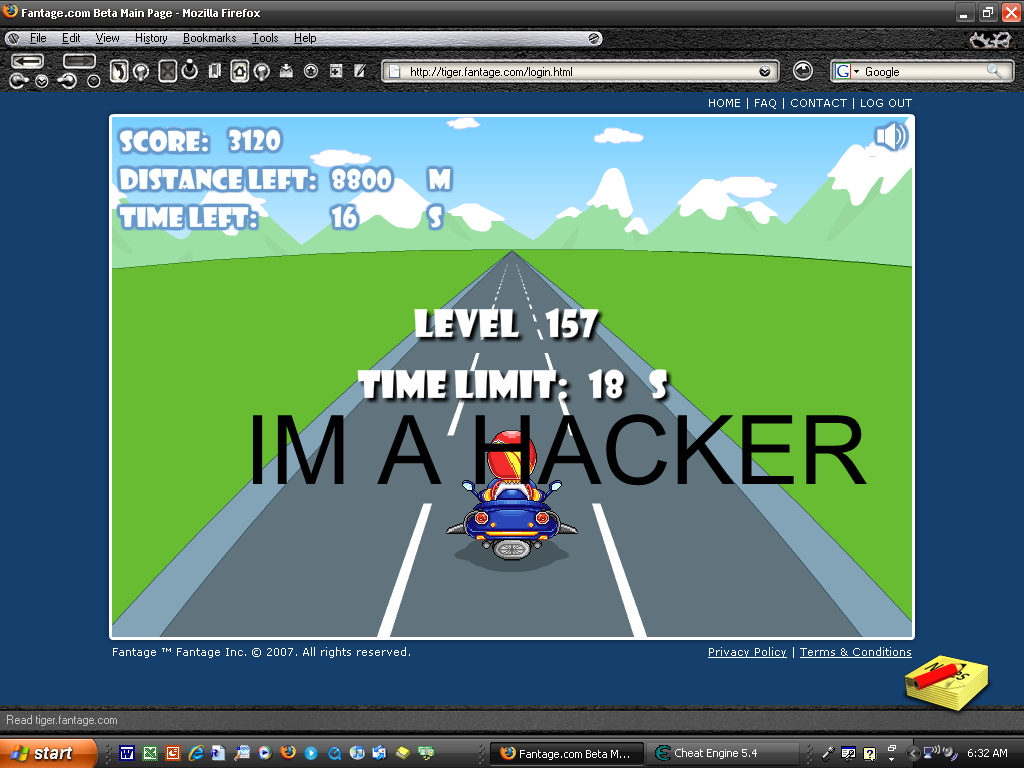This screenshot has width=1024, height=768.
Task: Click the microphone icon in language bar
Action: click(x=827, y=753)
